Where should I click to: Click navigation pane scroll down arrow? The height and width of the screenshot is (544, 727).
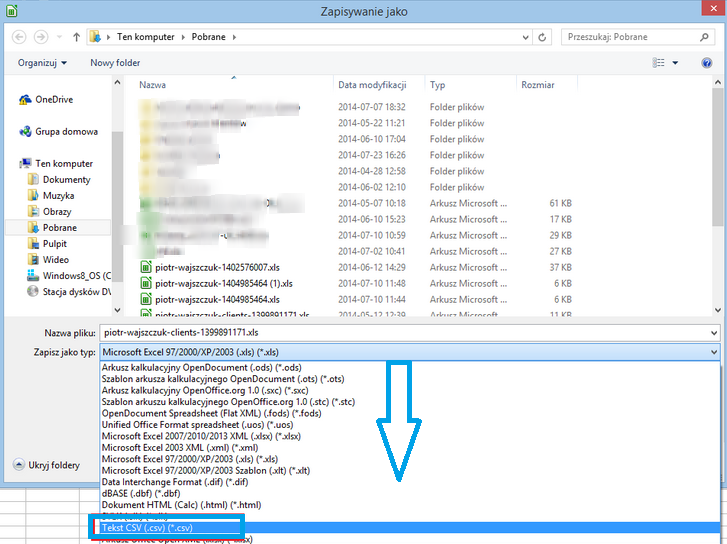pos(117,310)
